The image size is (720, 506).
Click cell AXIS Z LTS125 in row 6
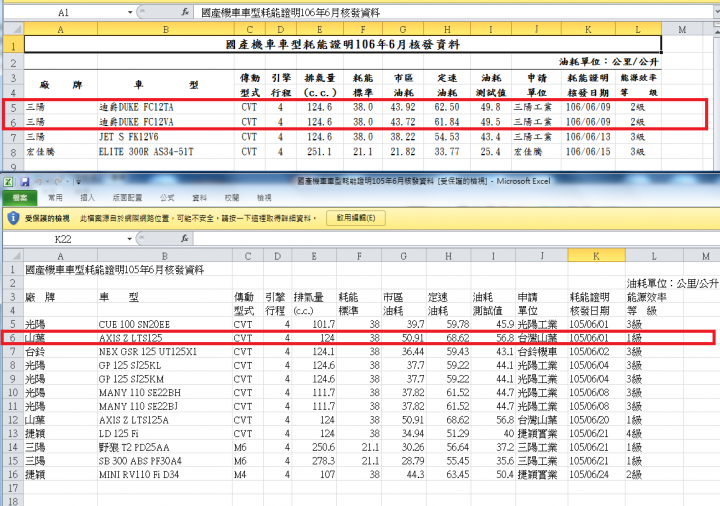pyautogui.click(x=165, y=338)
